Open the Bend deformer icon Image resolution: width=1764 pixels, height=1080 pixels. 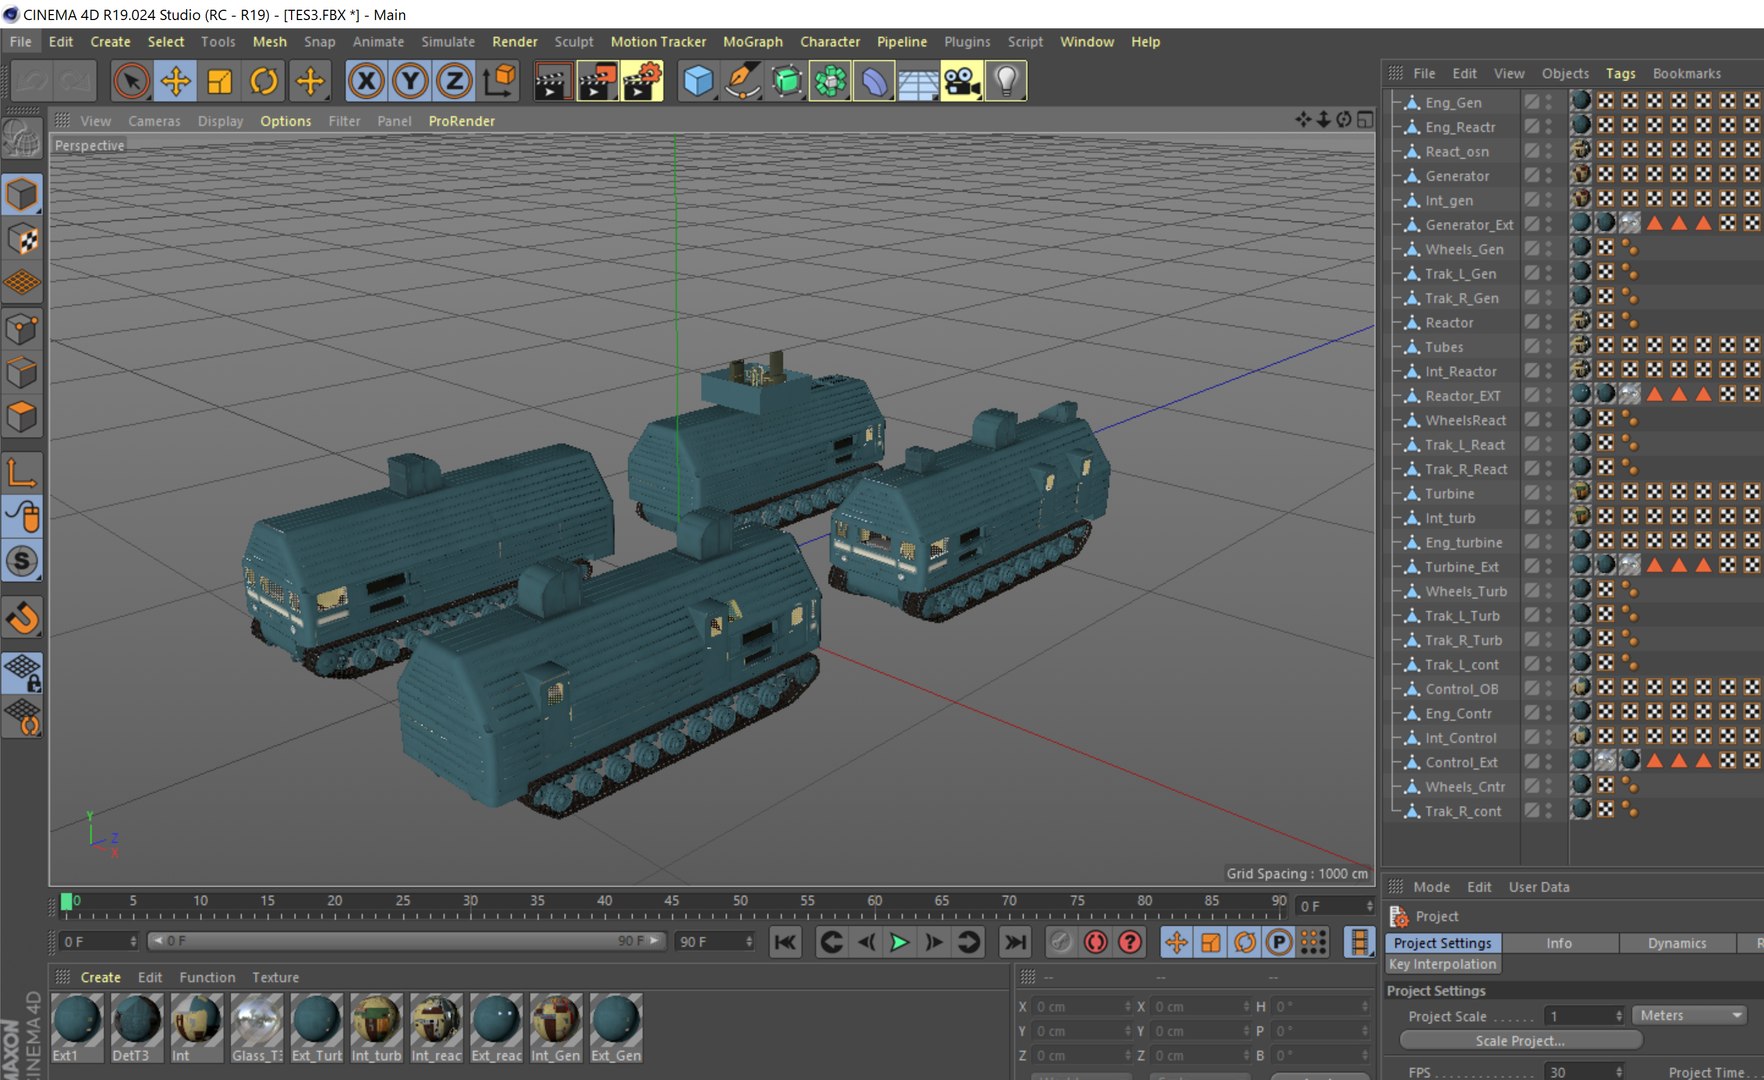[x=874, y=81]
